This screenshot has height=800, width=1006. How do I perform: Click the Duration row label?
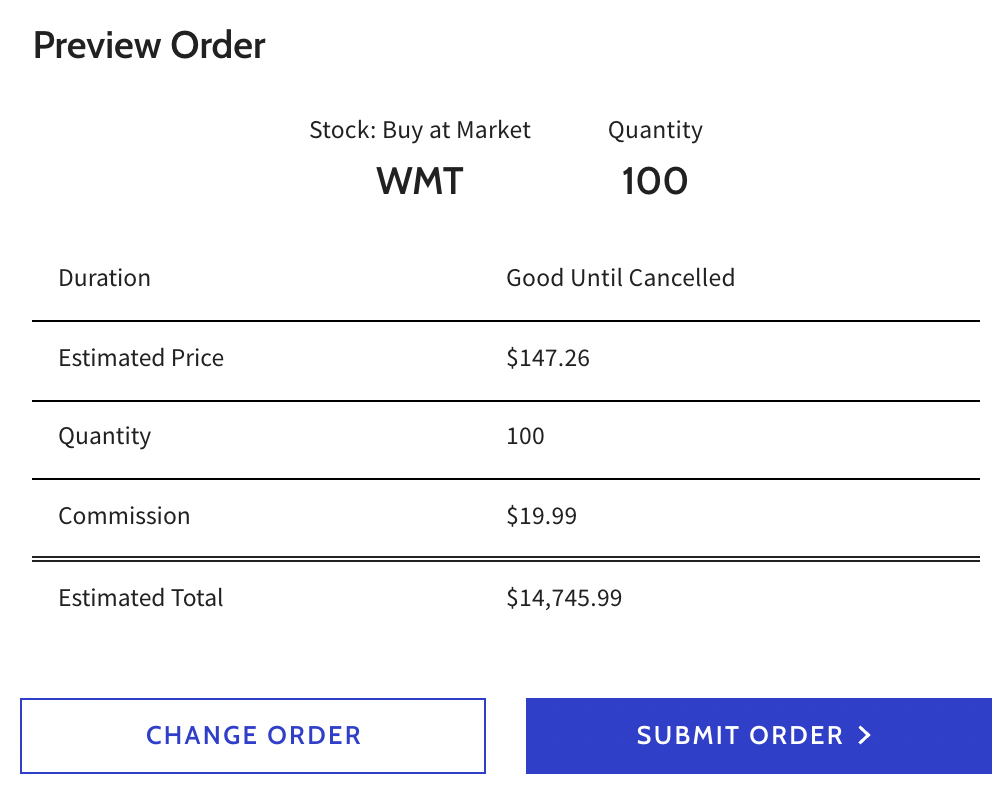click(x=105, y=278)
